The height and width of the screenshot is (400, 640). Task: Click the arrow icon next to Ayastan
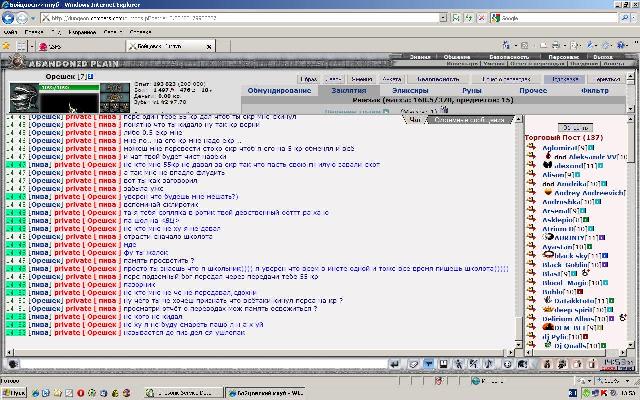[532, 246]
